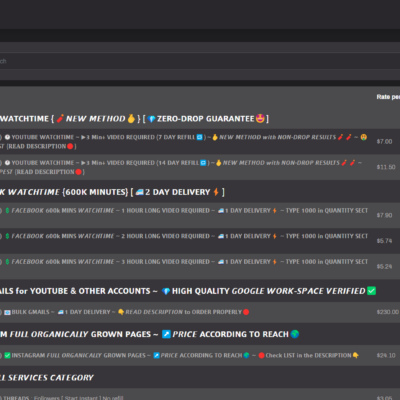
Task: Click the $24.10 rate
Action: [386, 356]
